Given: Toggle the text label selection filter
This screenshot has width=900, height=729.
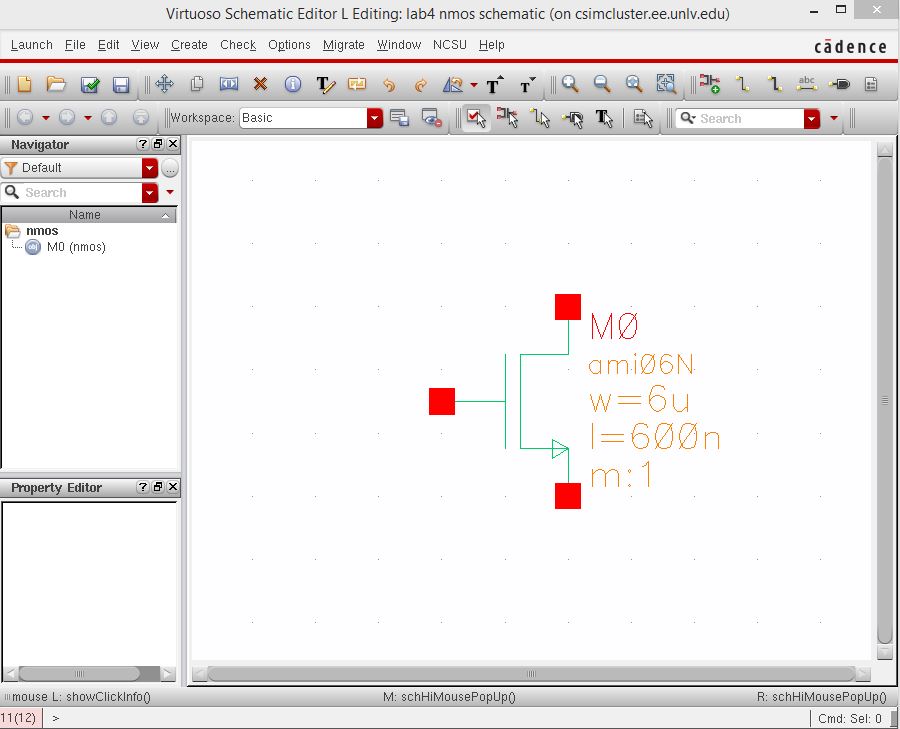Looking at the screenshot, I should pyautogui.click(x=604, y=118).
